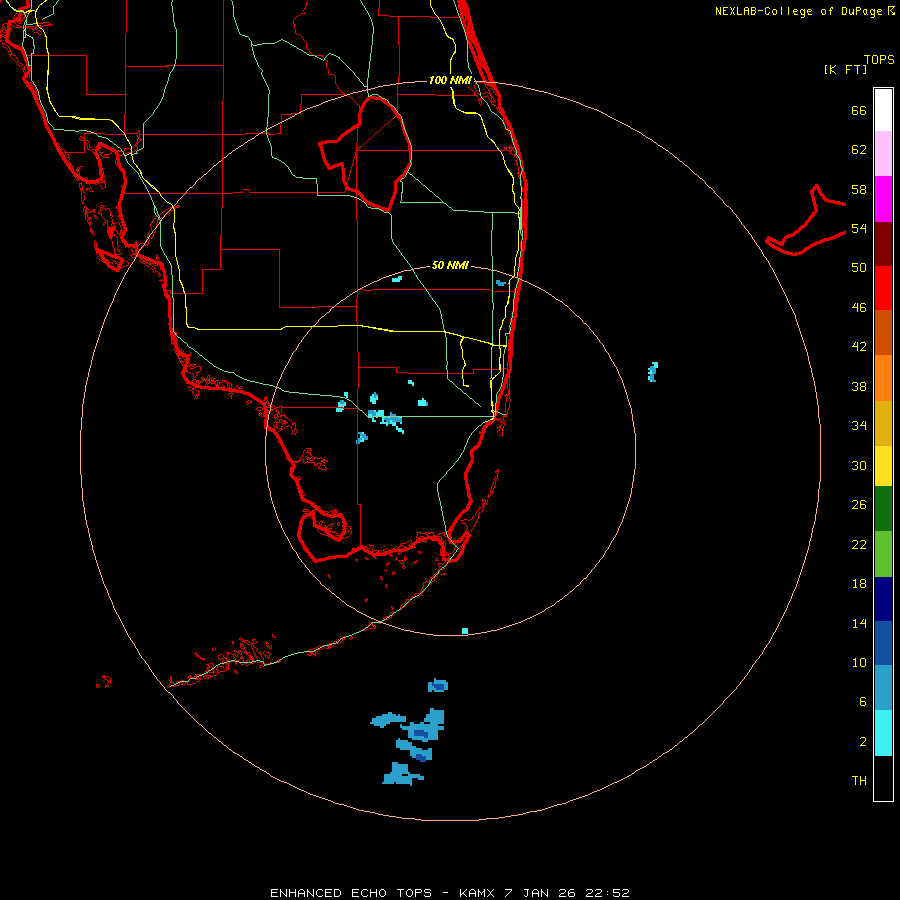Click the red Bahamas island outline
900x900 pixels.
[x=806, y=220]
